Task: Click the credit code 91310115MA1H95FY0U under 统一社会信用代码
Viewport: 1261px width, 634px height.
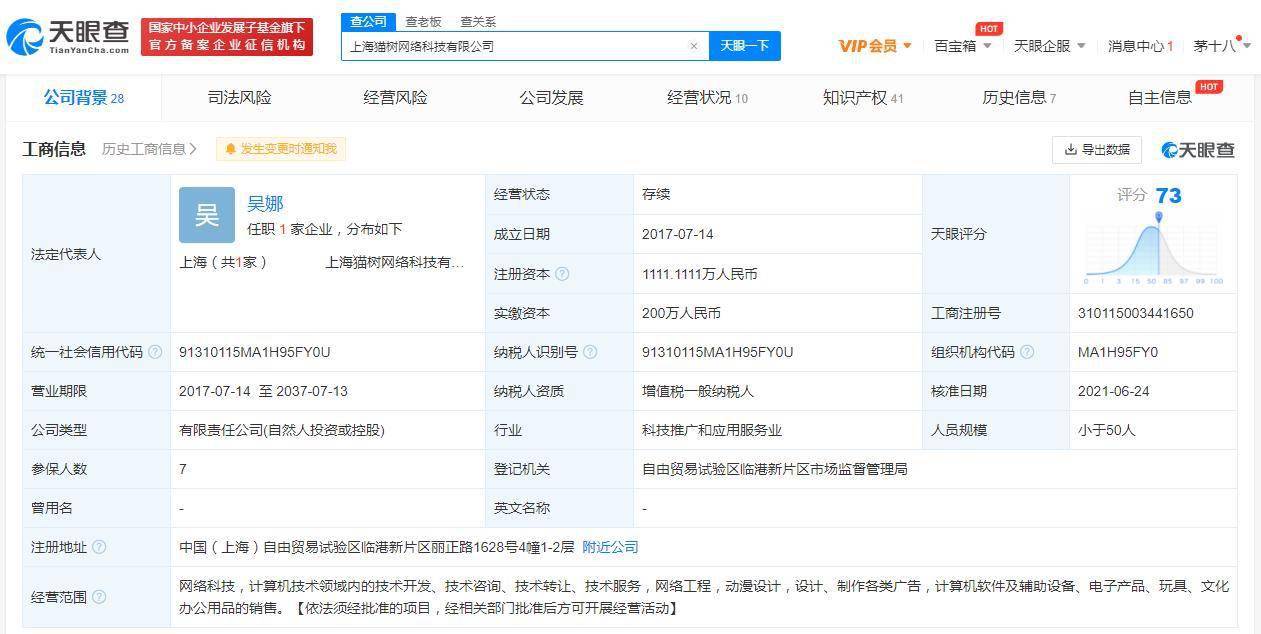Action: 254,352
